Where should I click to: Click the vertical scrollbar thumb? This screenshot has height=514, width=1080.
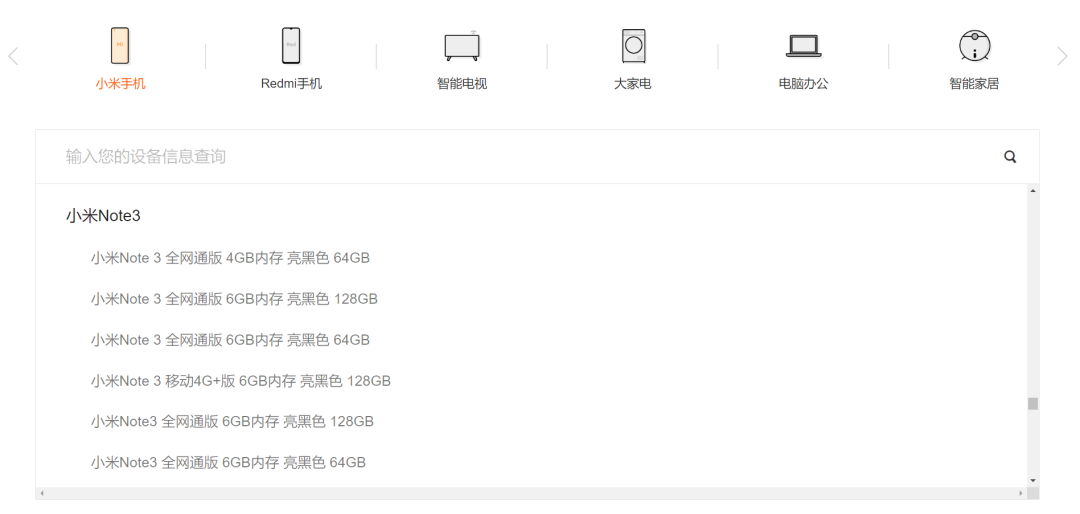[x=1033, y=404]
